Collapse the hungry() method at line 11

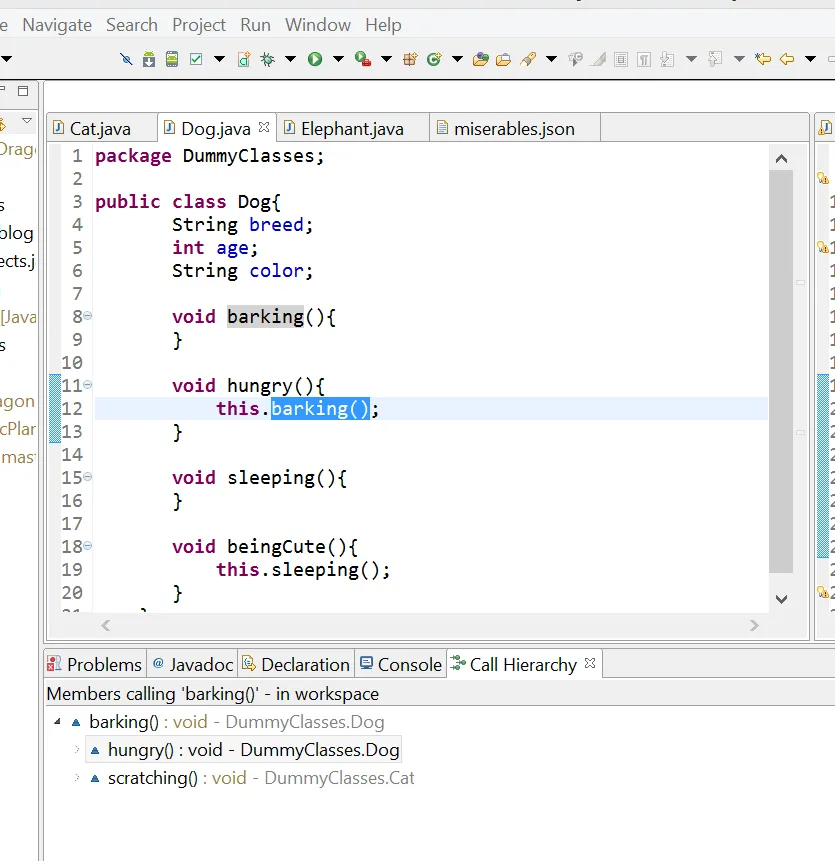[88, 385]
